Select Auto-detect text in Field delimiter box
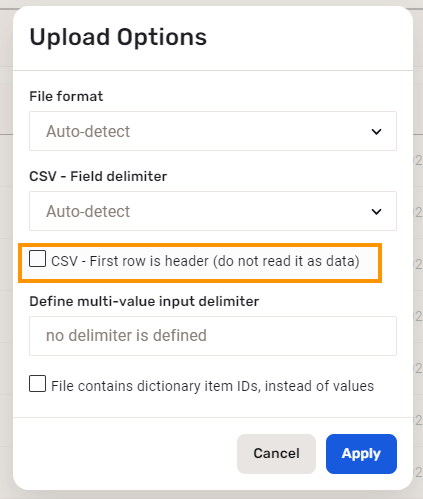This screenshot has width=423, height=499. [x=88, y=211]
